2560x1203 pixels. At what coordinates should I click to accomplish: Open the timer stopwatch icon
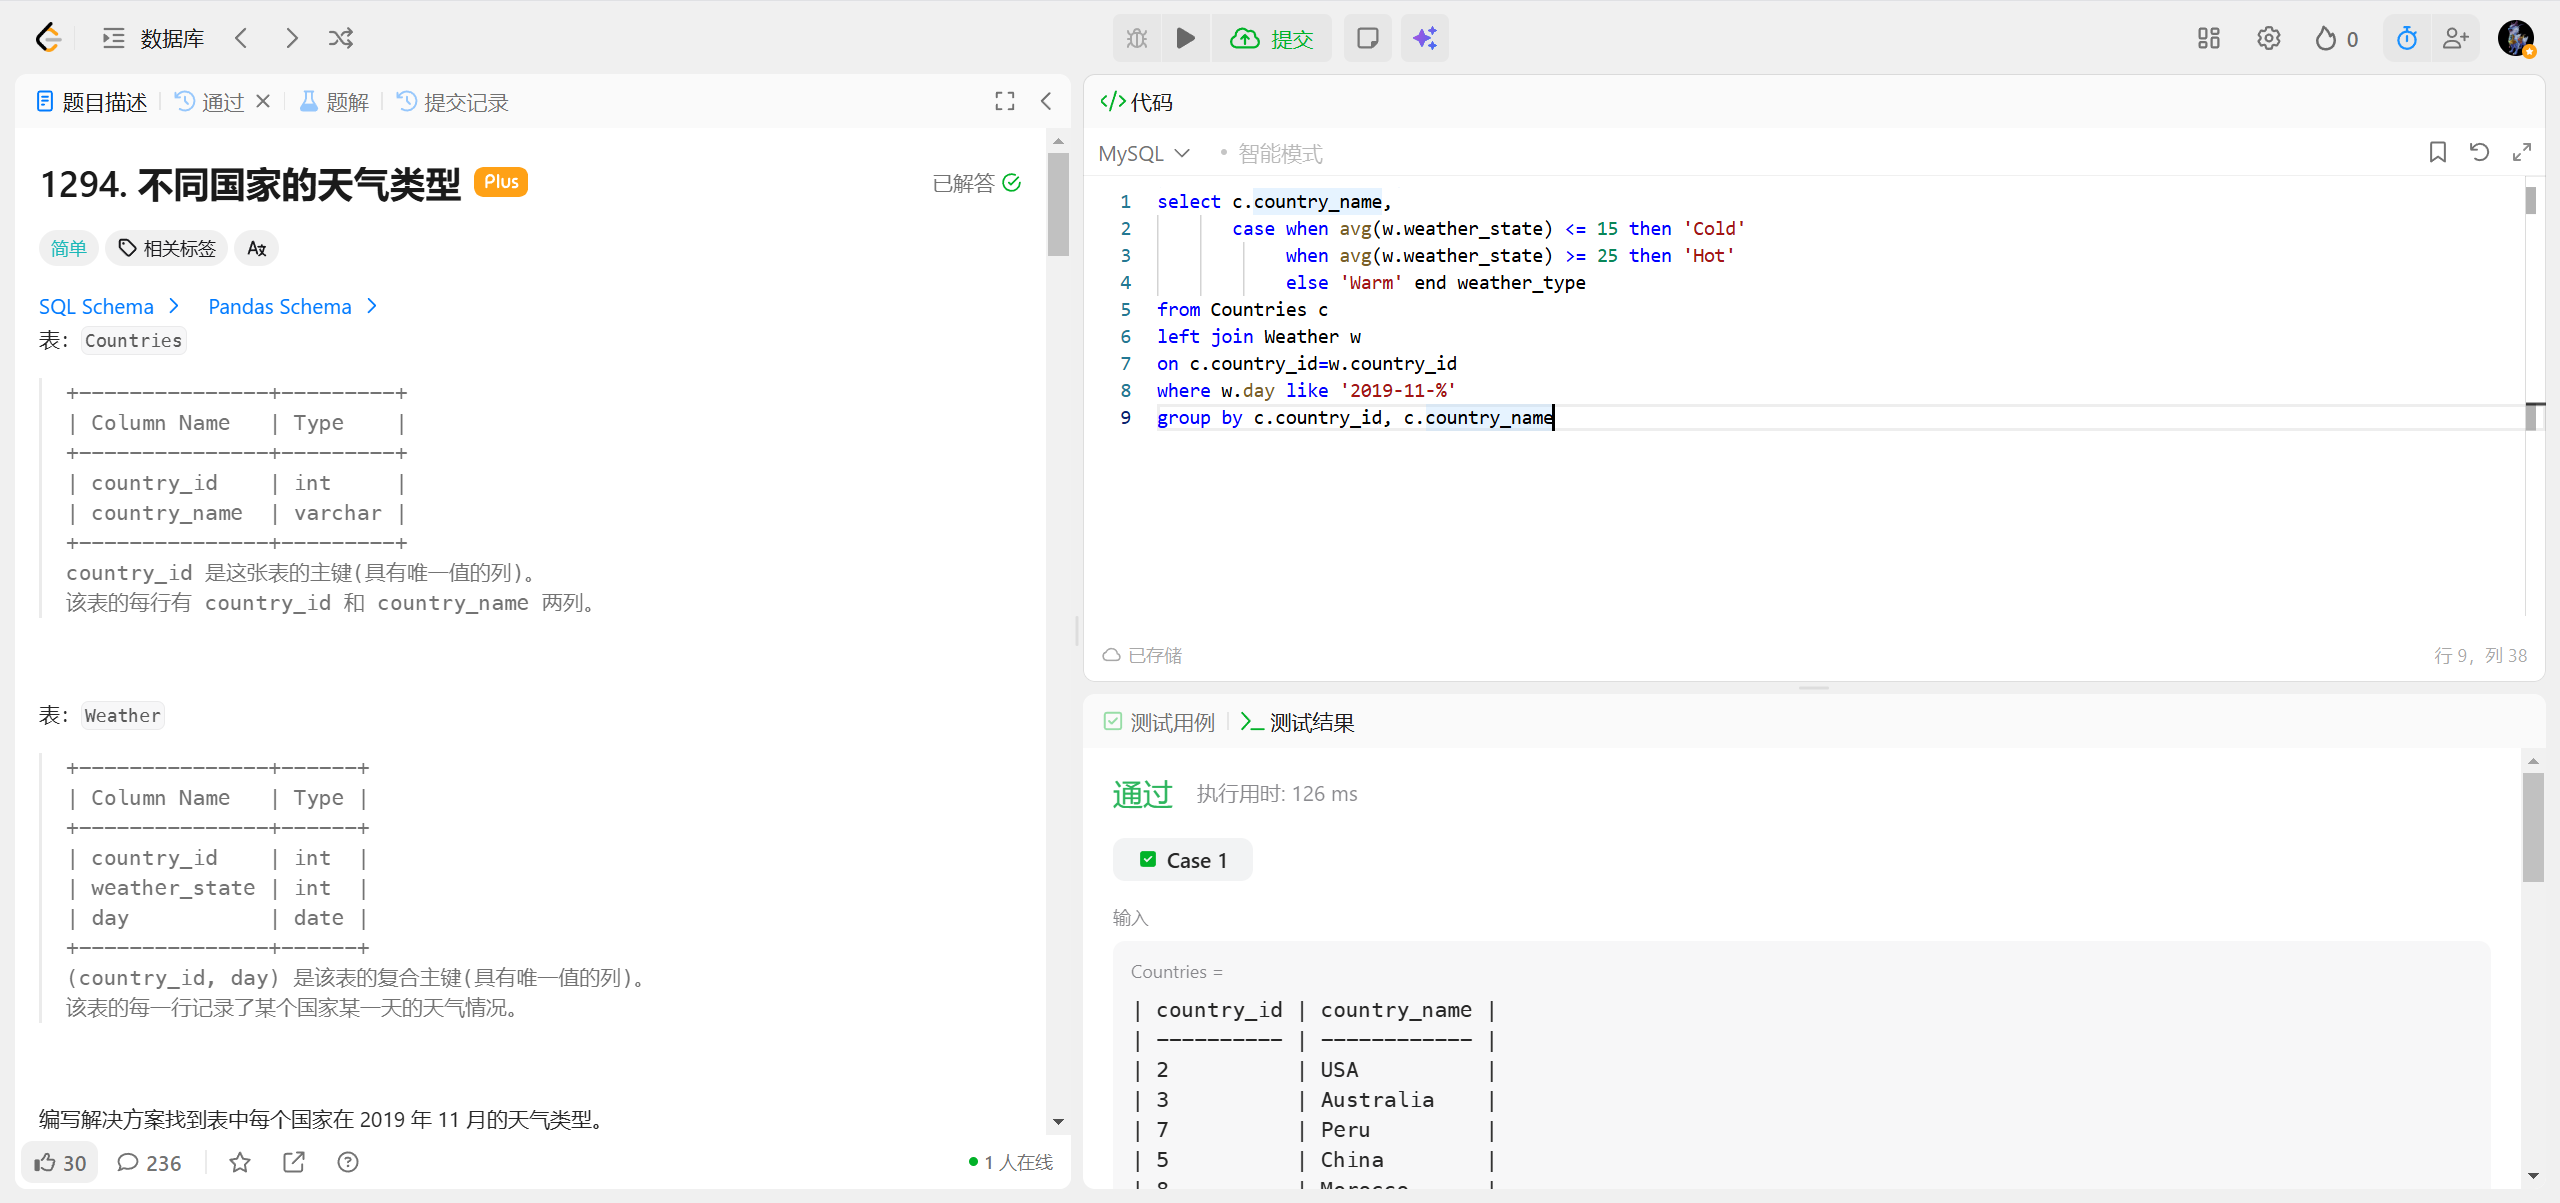(x=2406, y=38)
